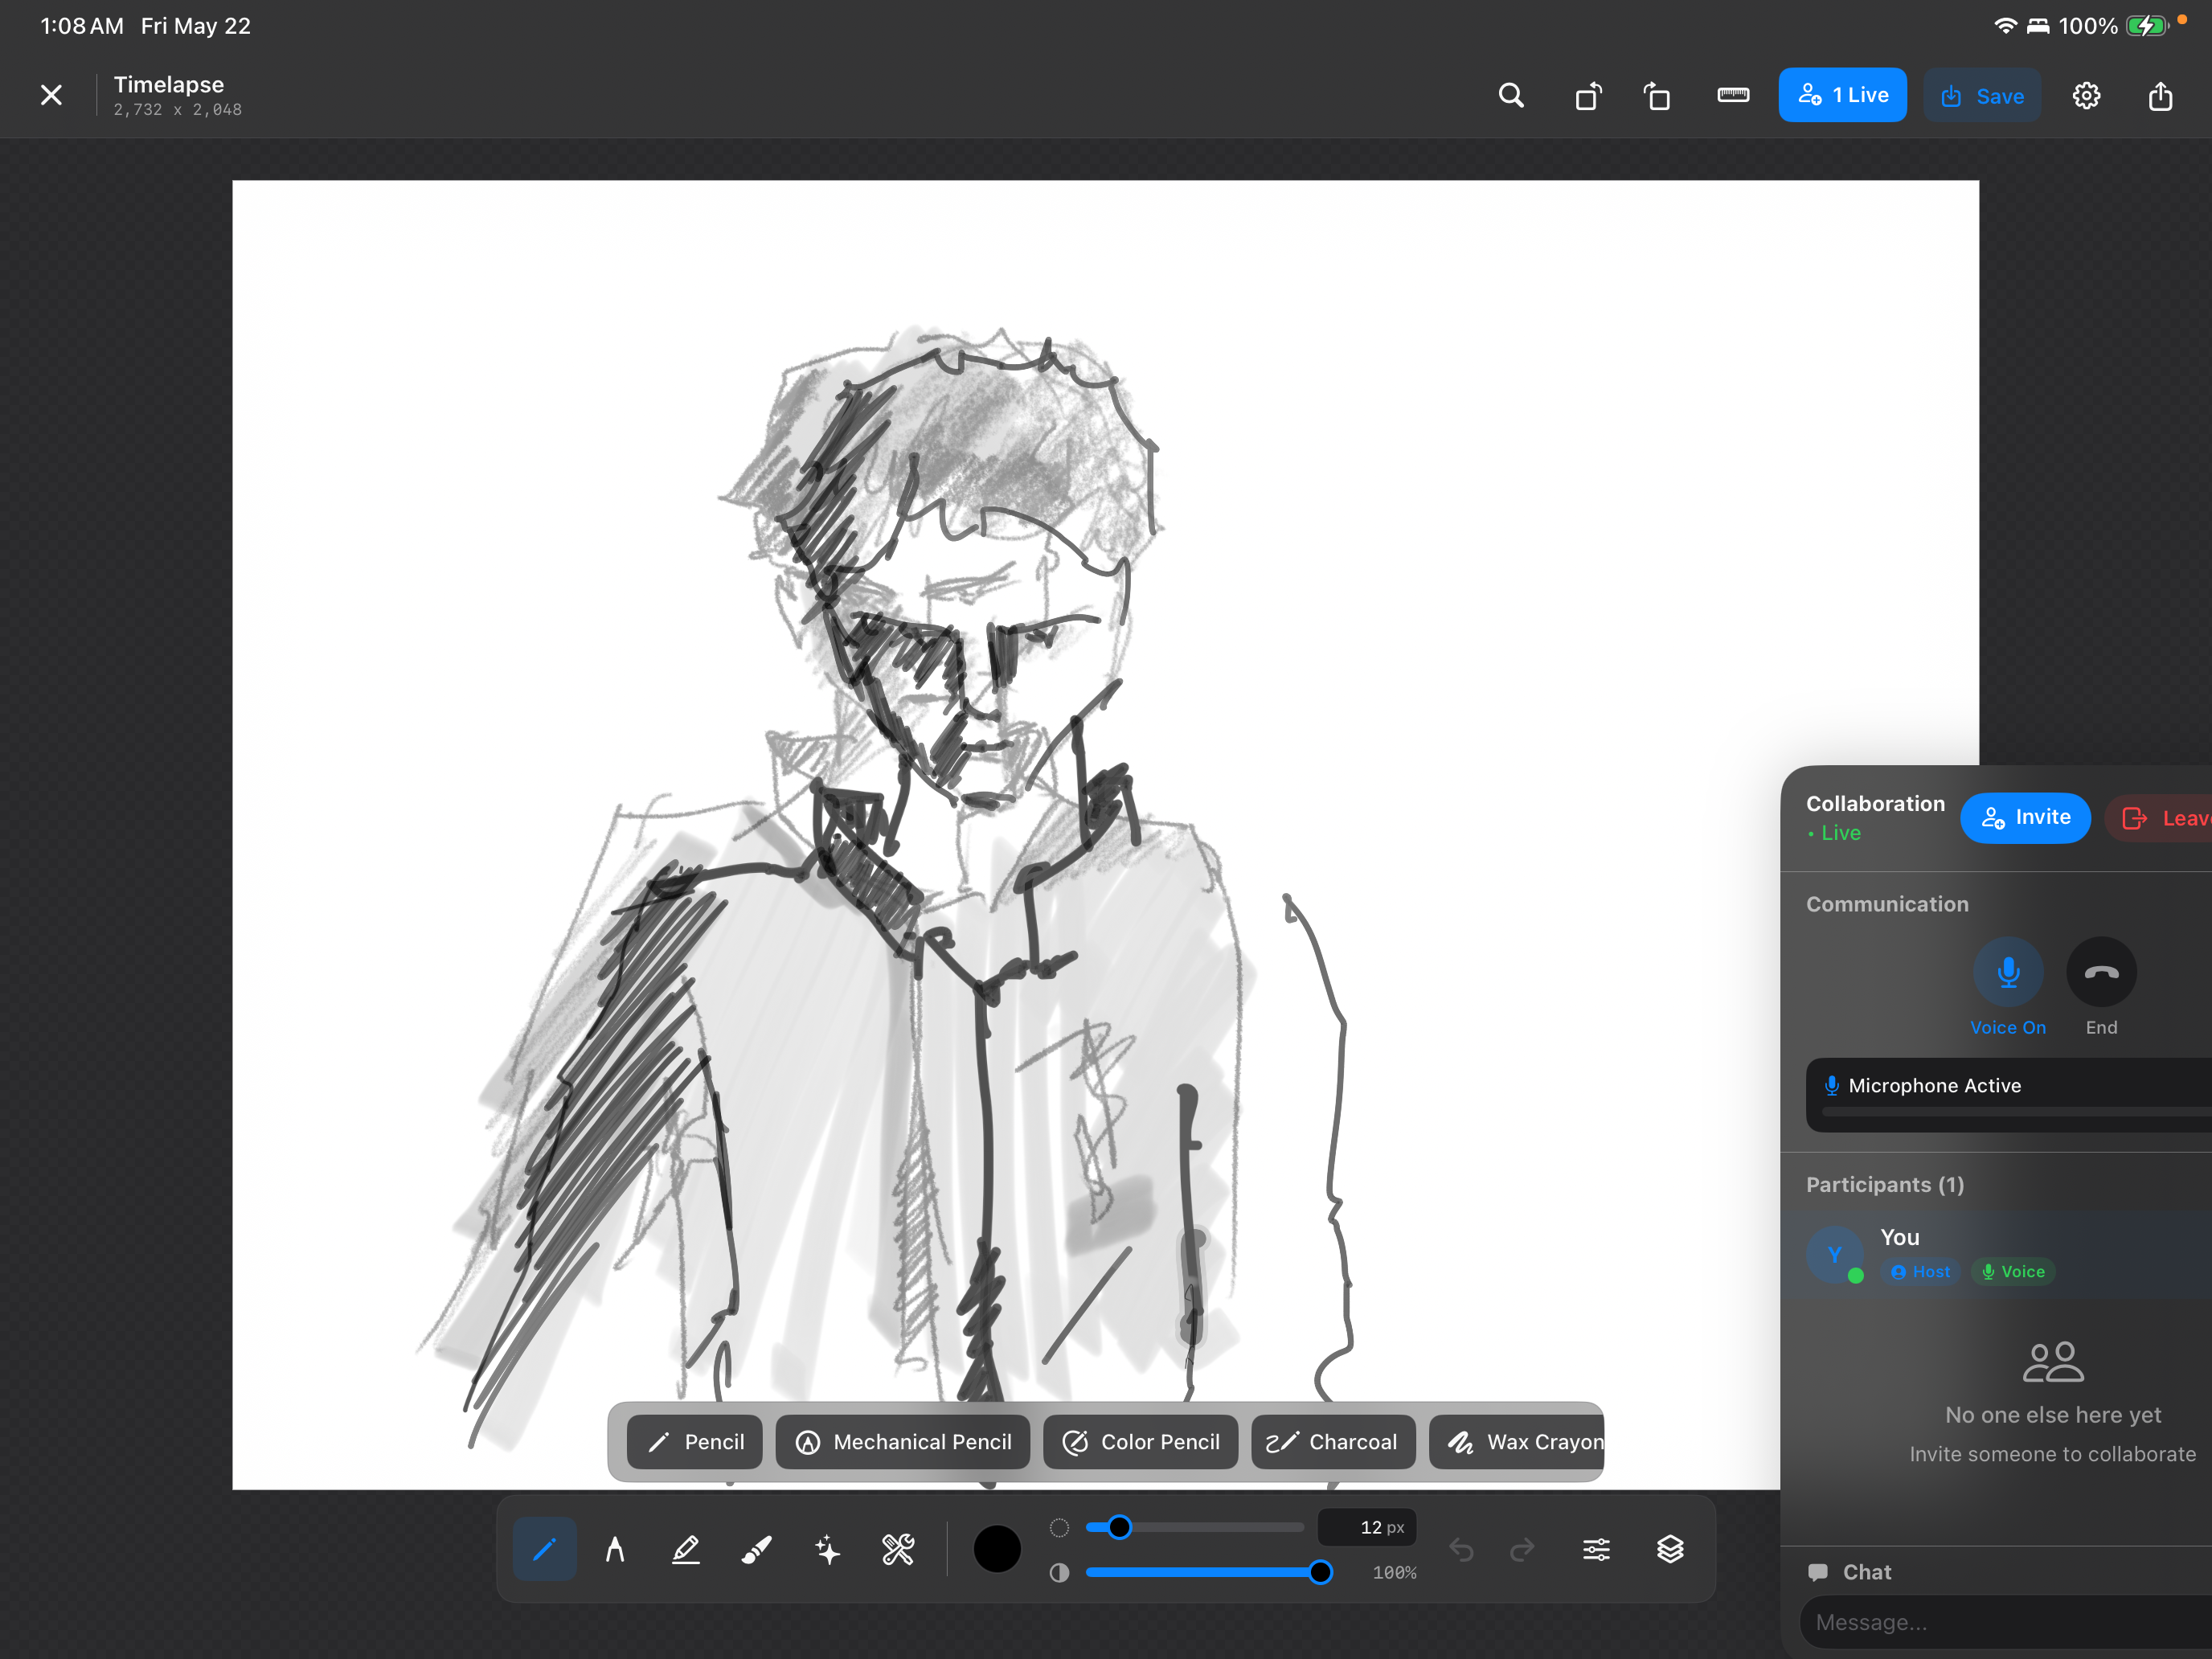Click the 1 Live collaboration button
This screenshot has width=2212, height=1659.
(x=1842, y=95)
